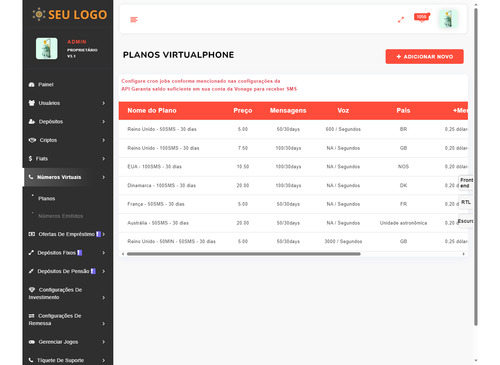This screenshot has width=500, height=365.
Task: Click the Usuários users icon
Action: [x=32, y=103]
